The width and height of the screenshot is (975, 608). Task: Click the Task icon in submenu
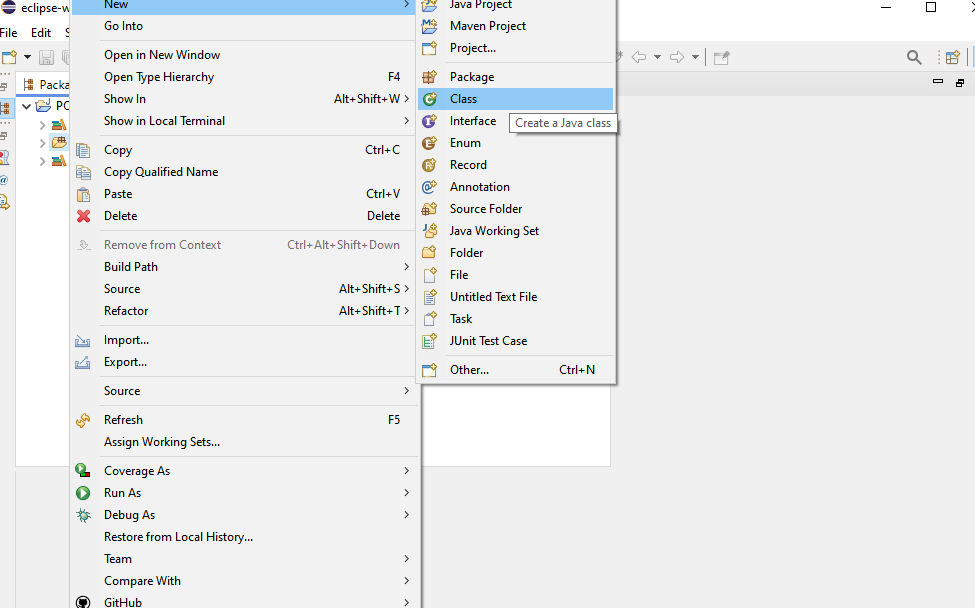pyautogui.click(x=430, y=319)
